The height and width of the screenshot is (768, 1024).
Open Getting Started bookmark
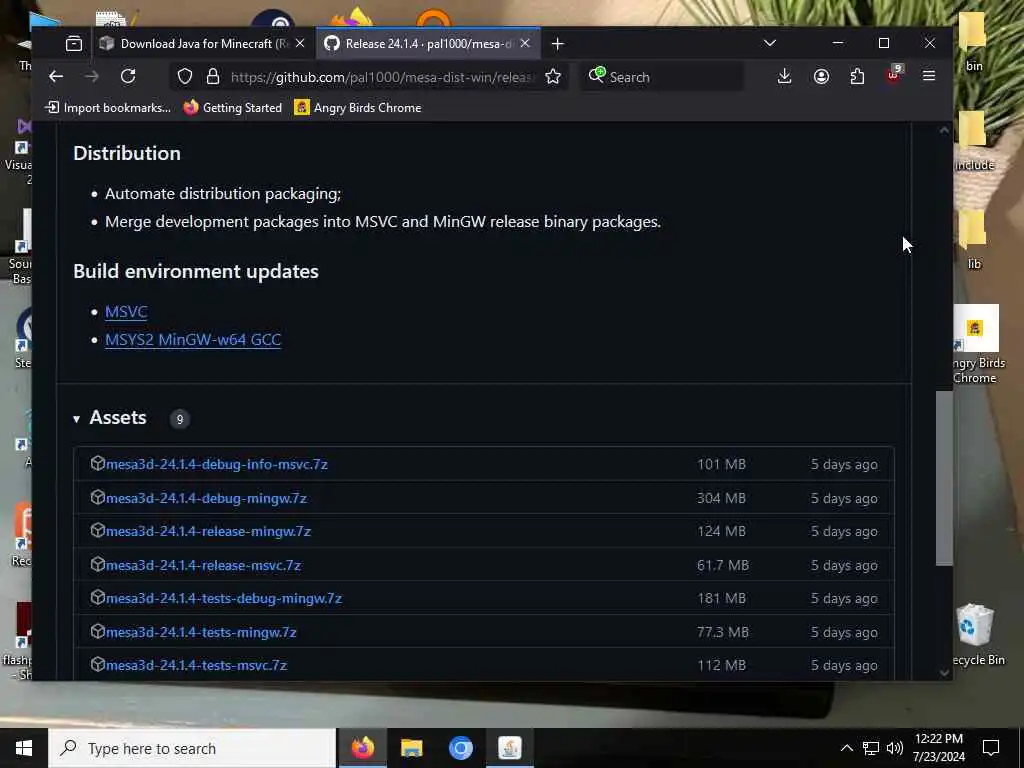click(232, 108)
